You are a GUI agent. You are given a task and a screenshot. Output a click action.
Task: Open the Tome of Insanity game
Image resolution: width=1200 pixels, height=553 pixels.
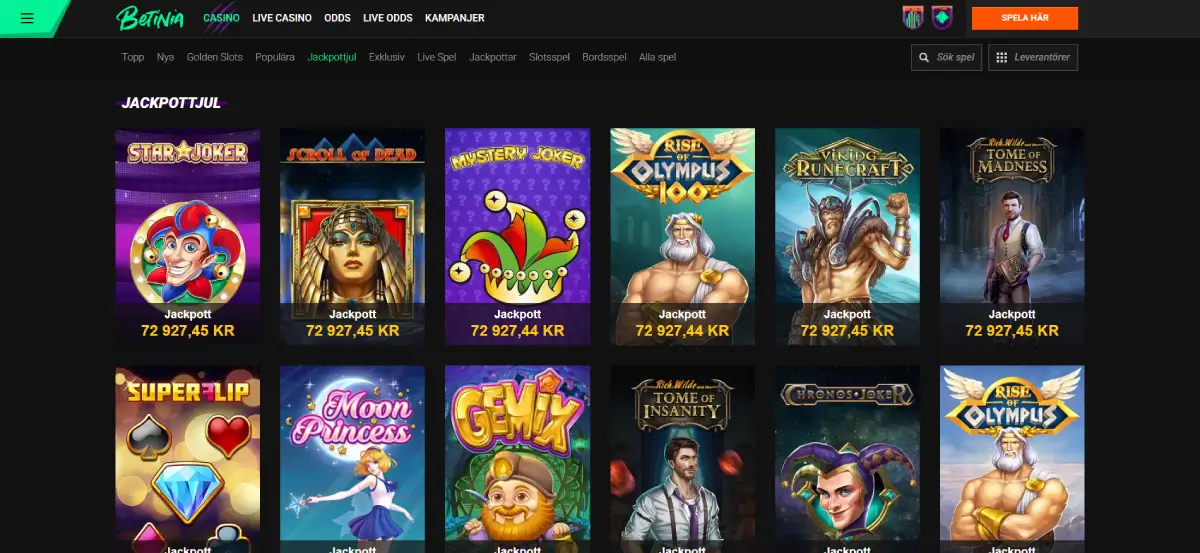click(682, 459)
